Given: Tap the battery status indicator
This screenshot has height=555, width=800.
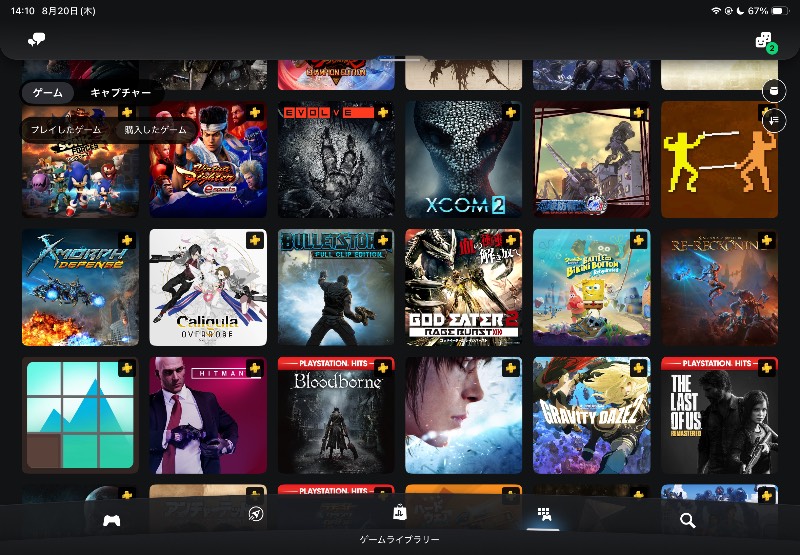Looking at the screenshot, I should coord(781,11).
